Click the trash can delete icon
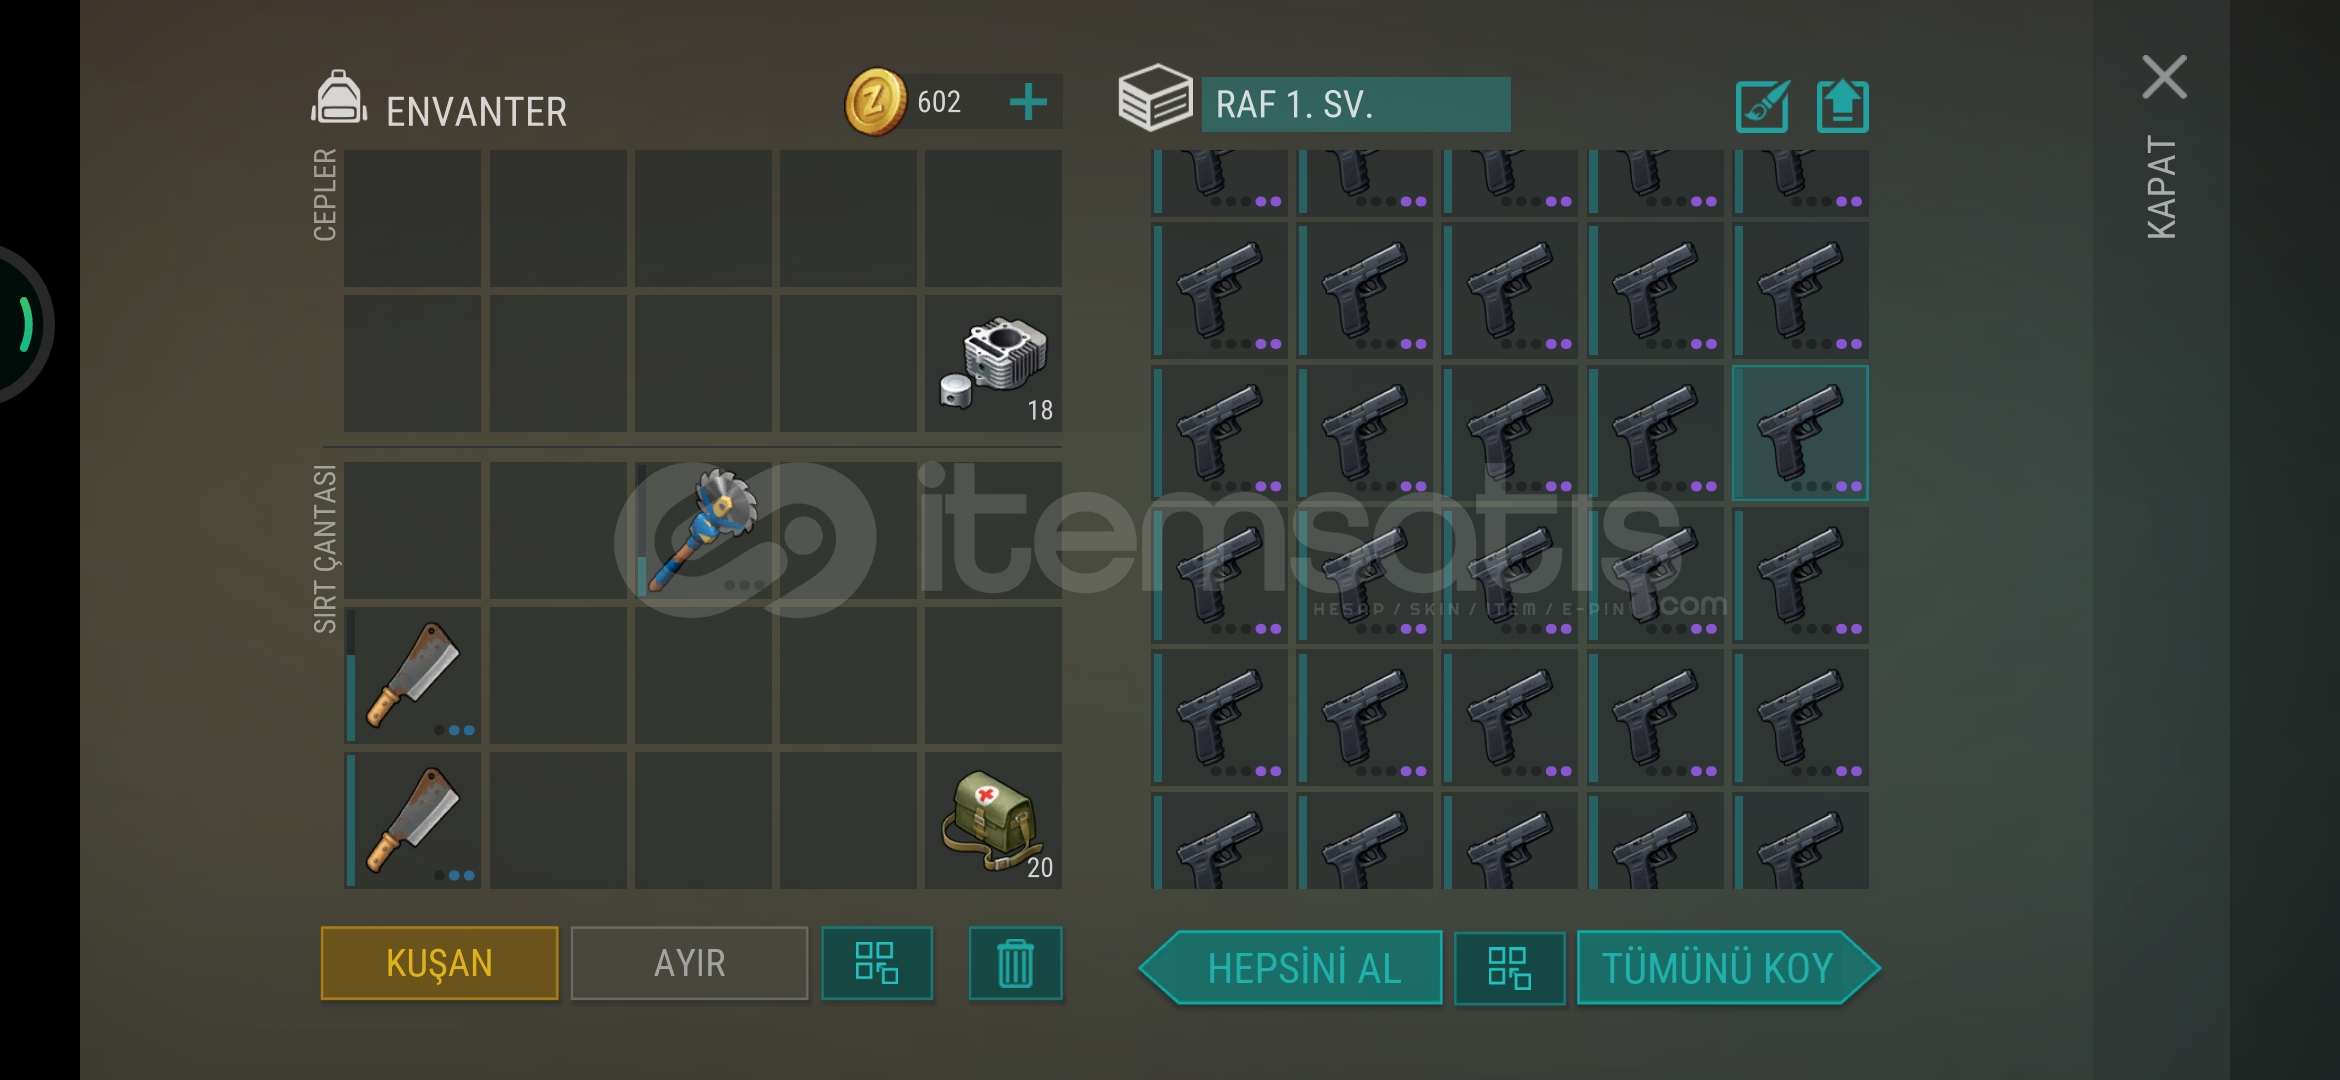This screenshot has width=2340, height=1080. pyautogui.click(x=1015, y=963)
